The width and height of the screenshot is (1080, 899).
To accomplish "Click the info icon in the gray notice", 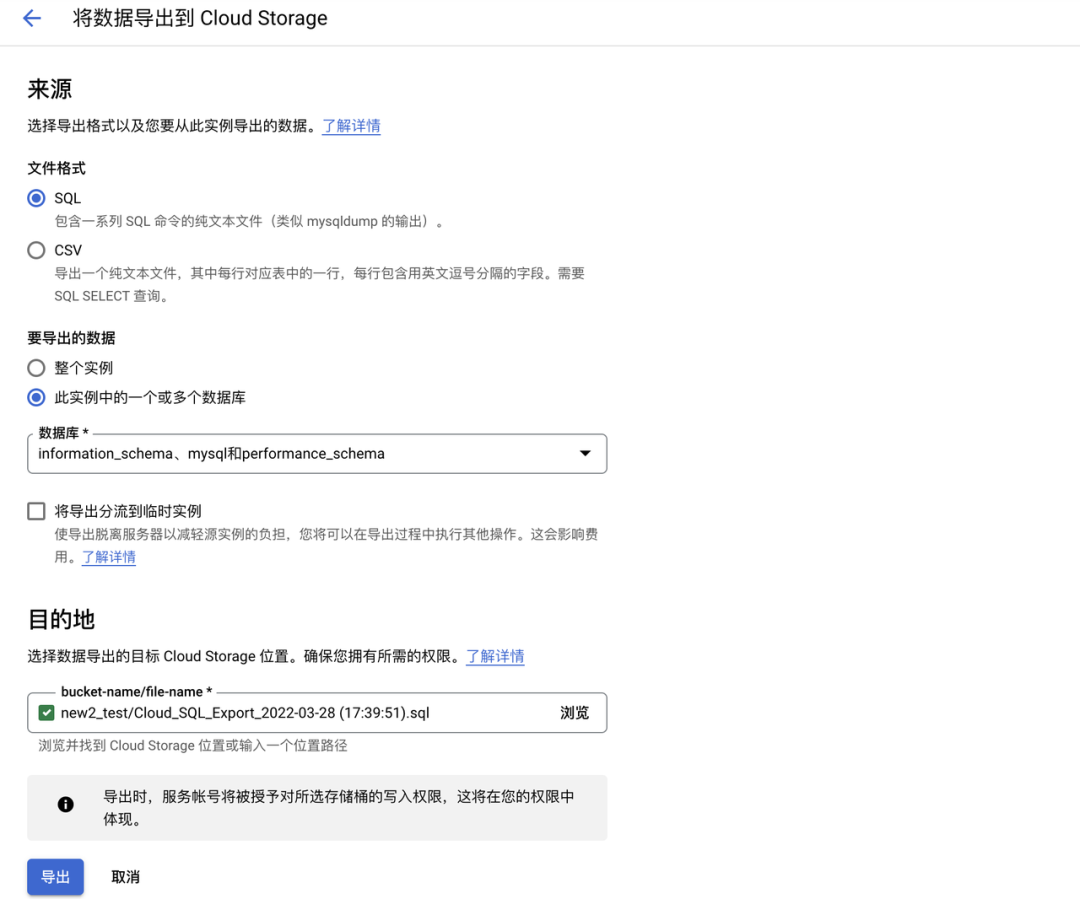I will pos(65,804).
